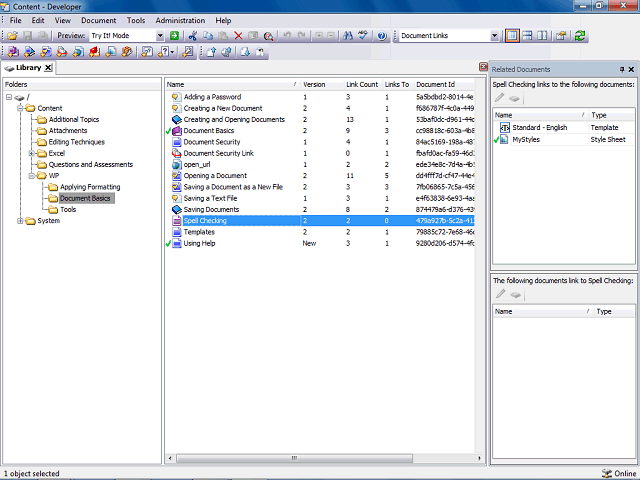Sort by the Links To column header
The image size is (640, 480).
[x=397, y=84]
